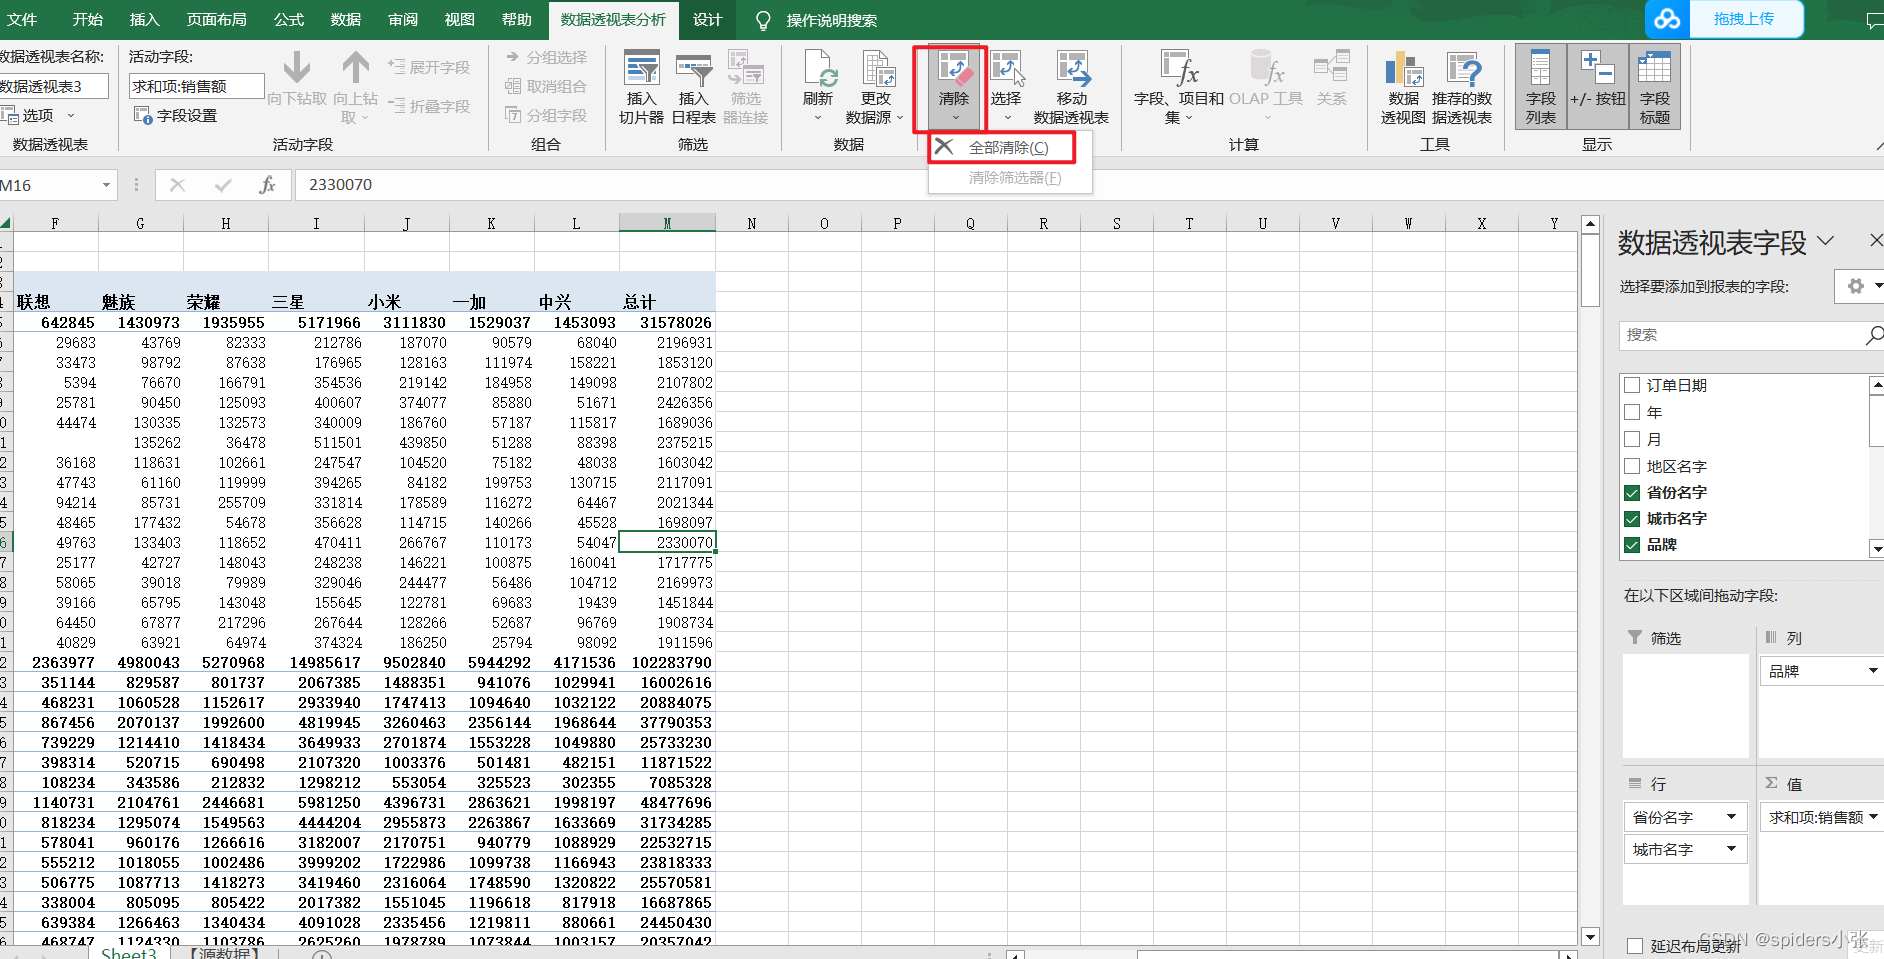Cancel formula bar entry with X
This screenshot has height=959, width=1884.
tap(177, 185)
